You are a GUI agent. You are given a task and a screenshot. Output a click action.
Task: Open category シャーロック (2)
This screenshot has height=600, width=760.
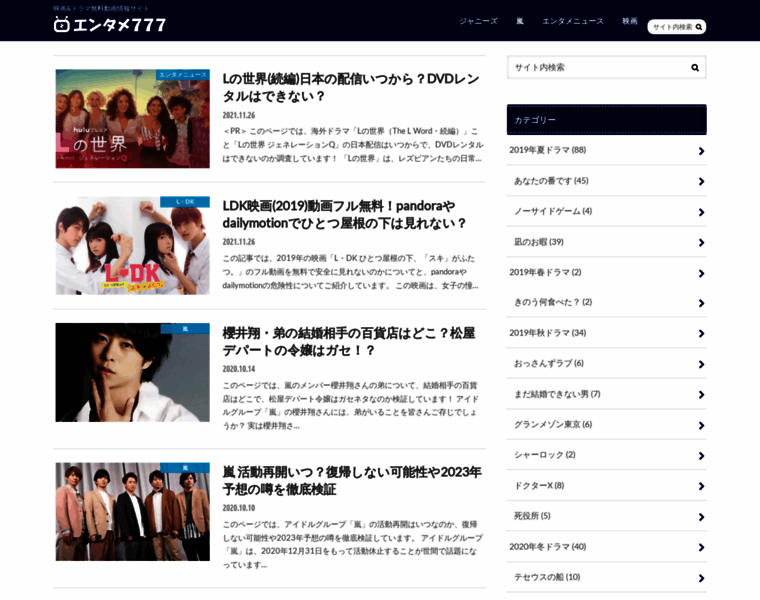545,455
